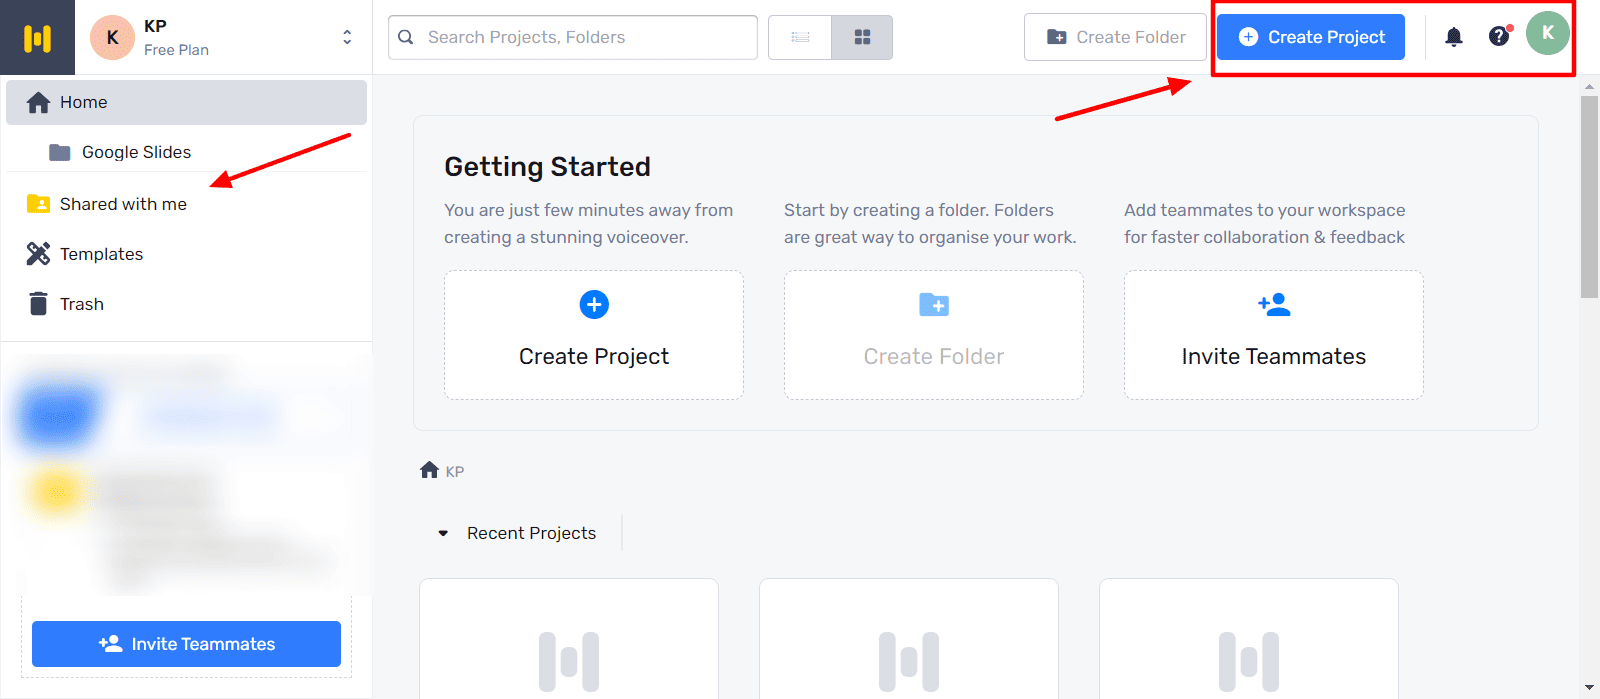
Task: Open the Templates section
Action: [x=101, y=254]
